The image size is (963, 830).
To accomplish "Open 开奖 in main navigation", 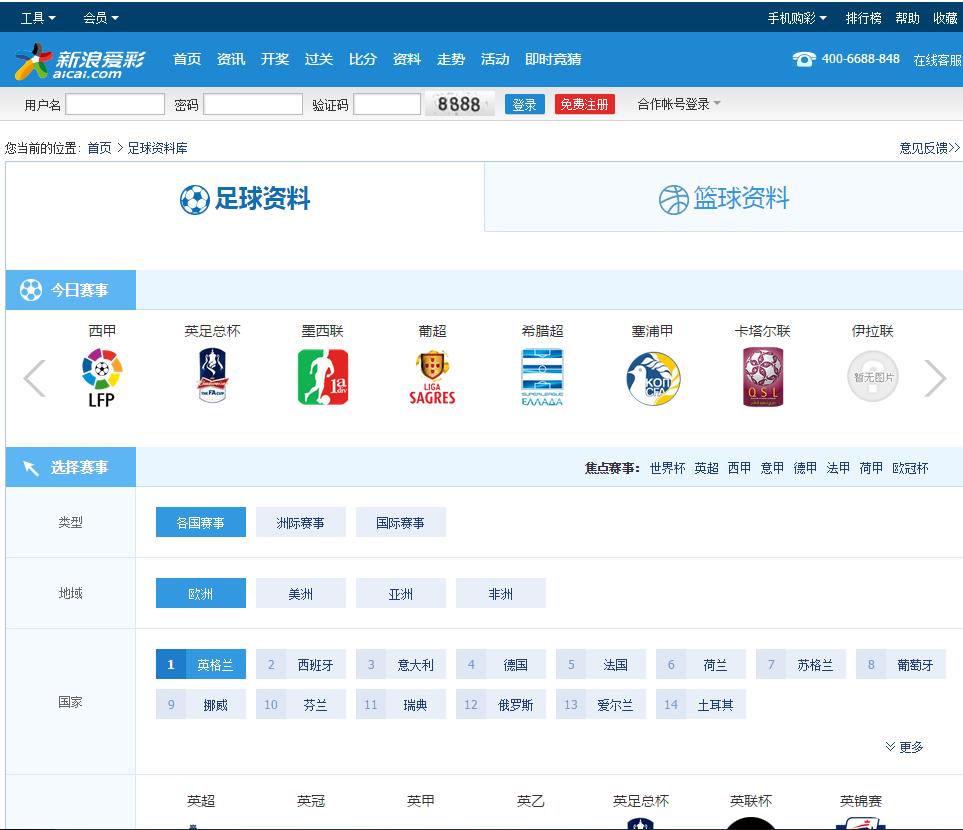I will pyautogui.click(x=275, y=59).
